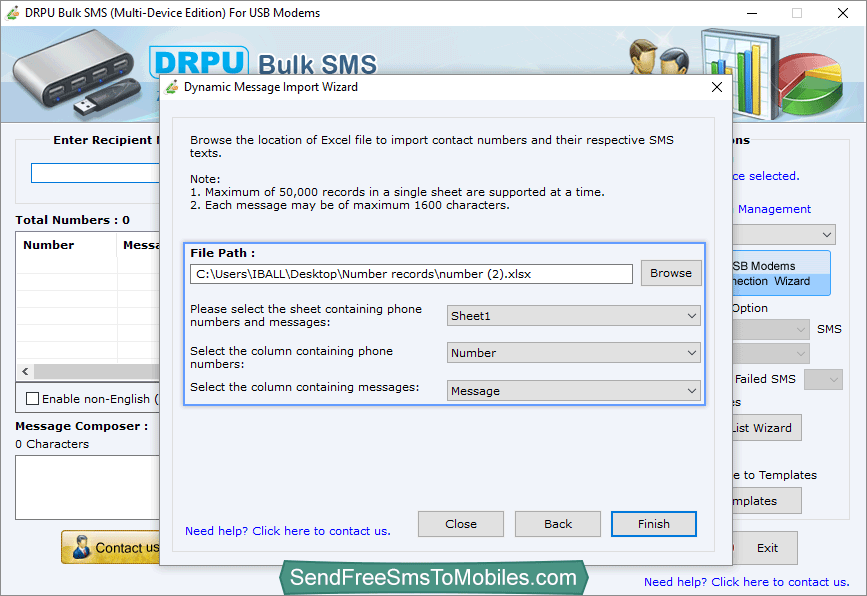The width and height of the screenshot is (867, 596).
Task: Open the dropdown beside the SMS label
Action: click(771, 330)
